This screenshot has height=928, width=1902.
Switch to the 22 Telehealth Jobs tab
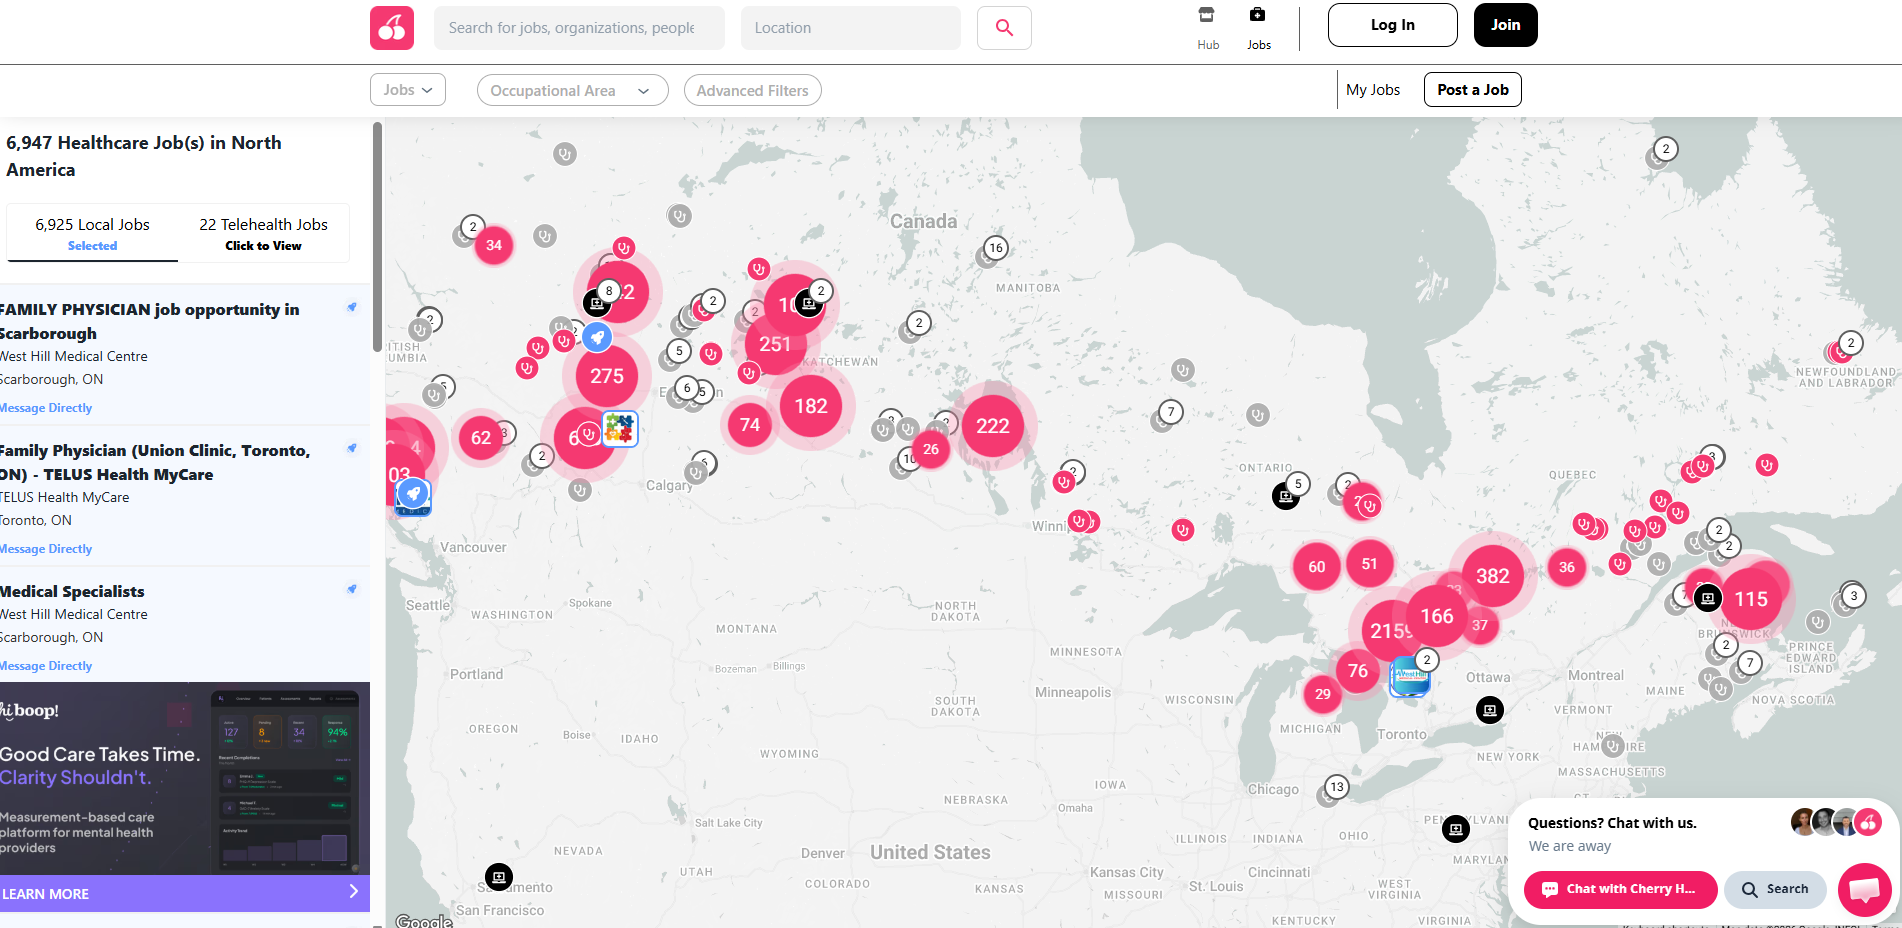(x=263, y=234)
